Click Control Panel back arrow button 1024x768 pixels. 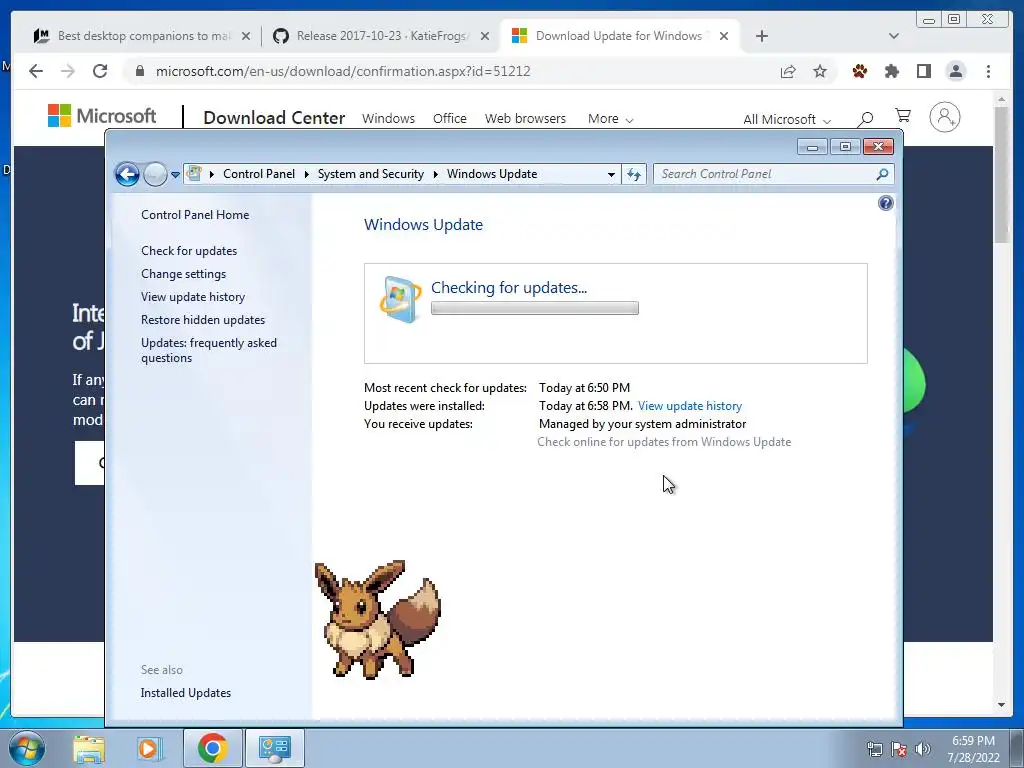point(127,174)
